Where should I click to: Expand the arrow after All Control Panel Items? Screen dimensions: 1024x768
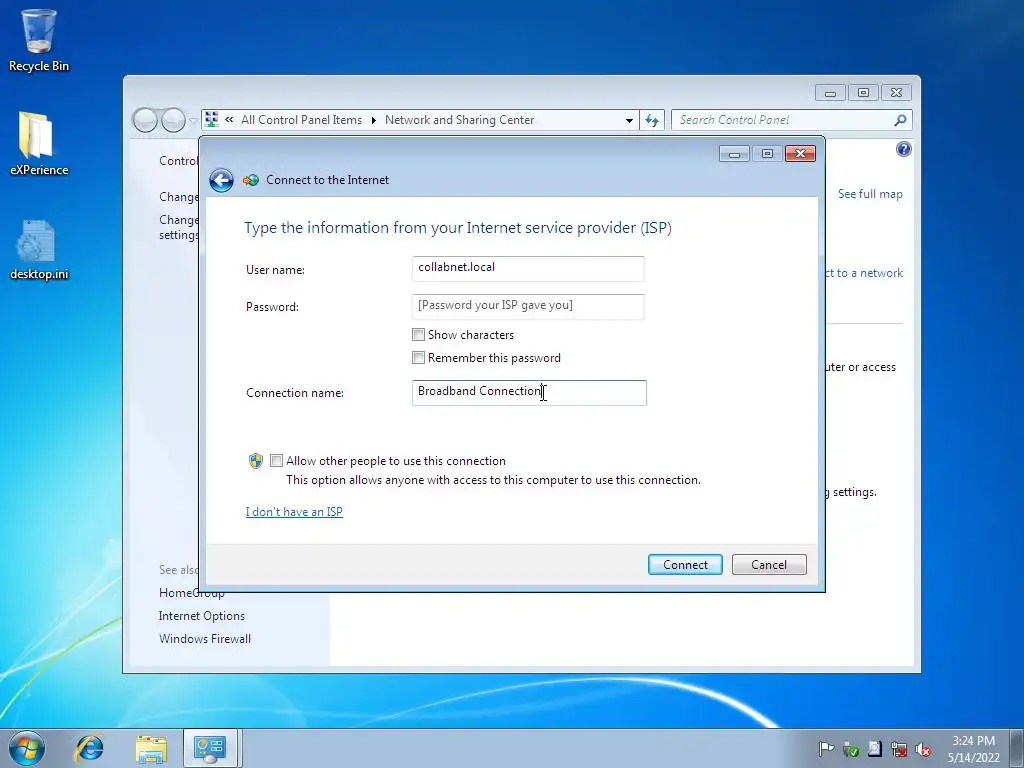(x=374, y=120)
